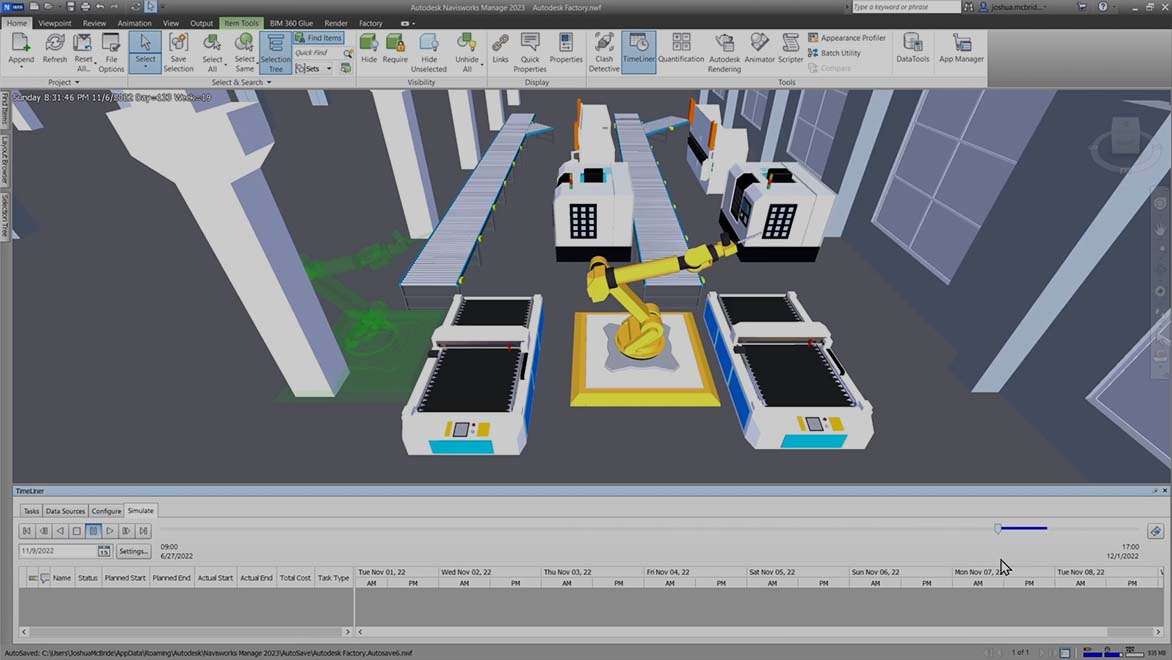1172x660 pixels.
Task: Open Autodesk Rendering panel
Action: click(724, 52)
